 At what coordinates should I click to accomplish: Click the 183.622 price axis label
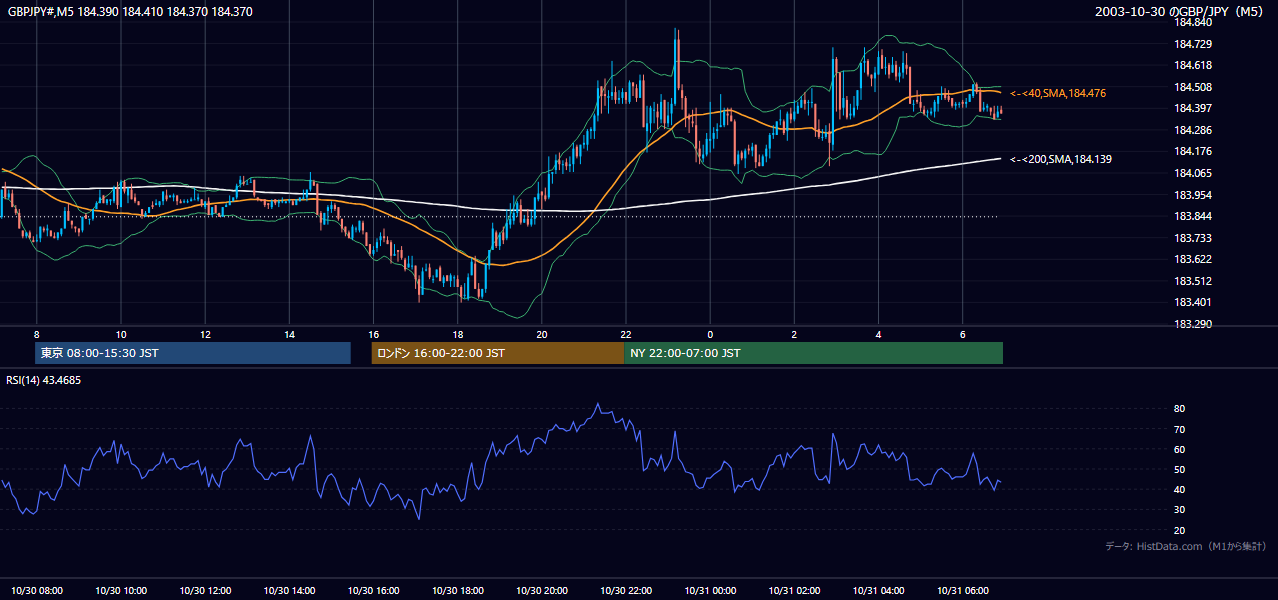[x=1192, y=259]
